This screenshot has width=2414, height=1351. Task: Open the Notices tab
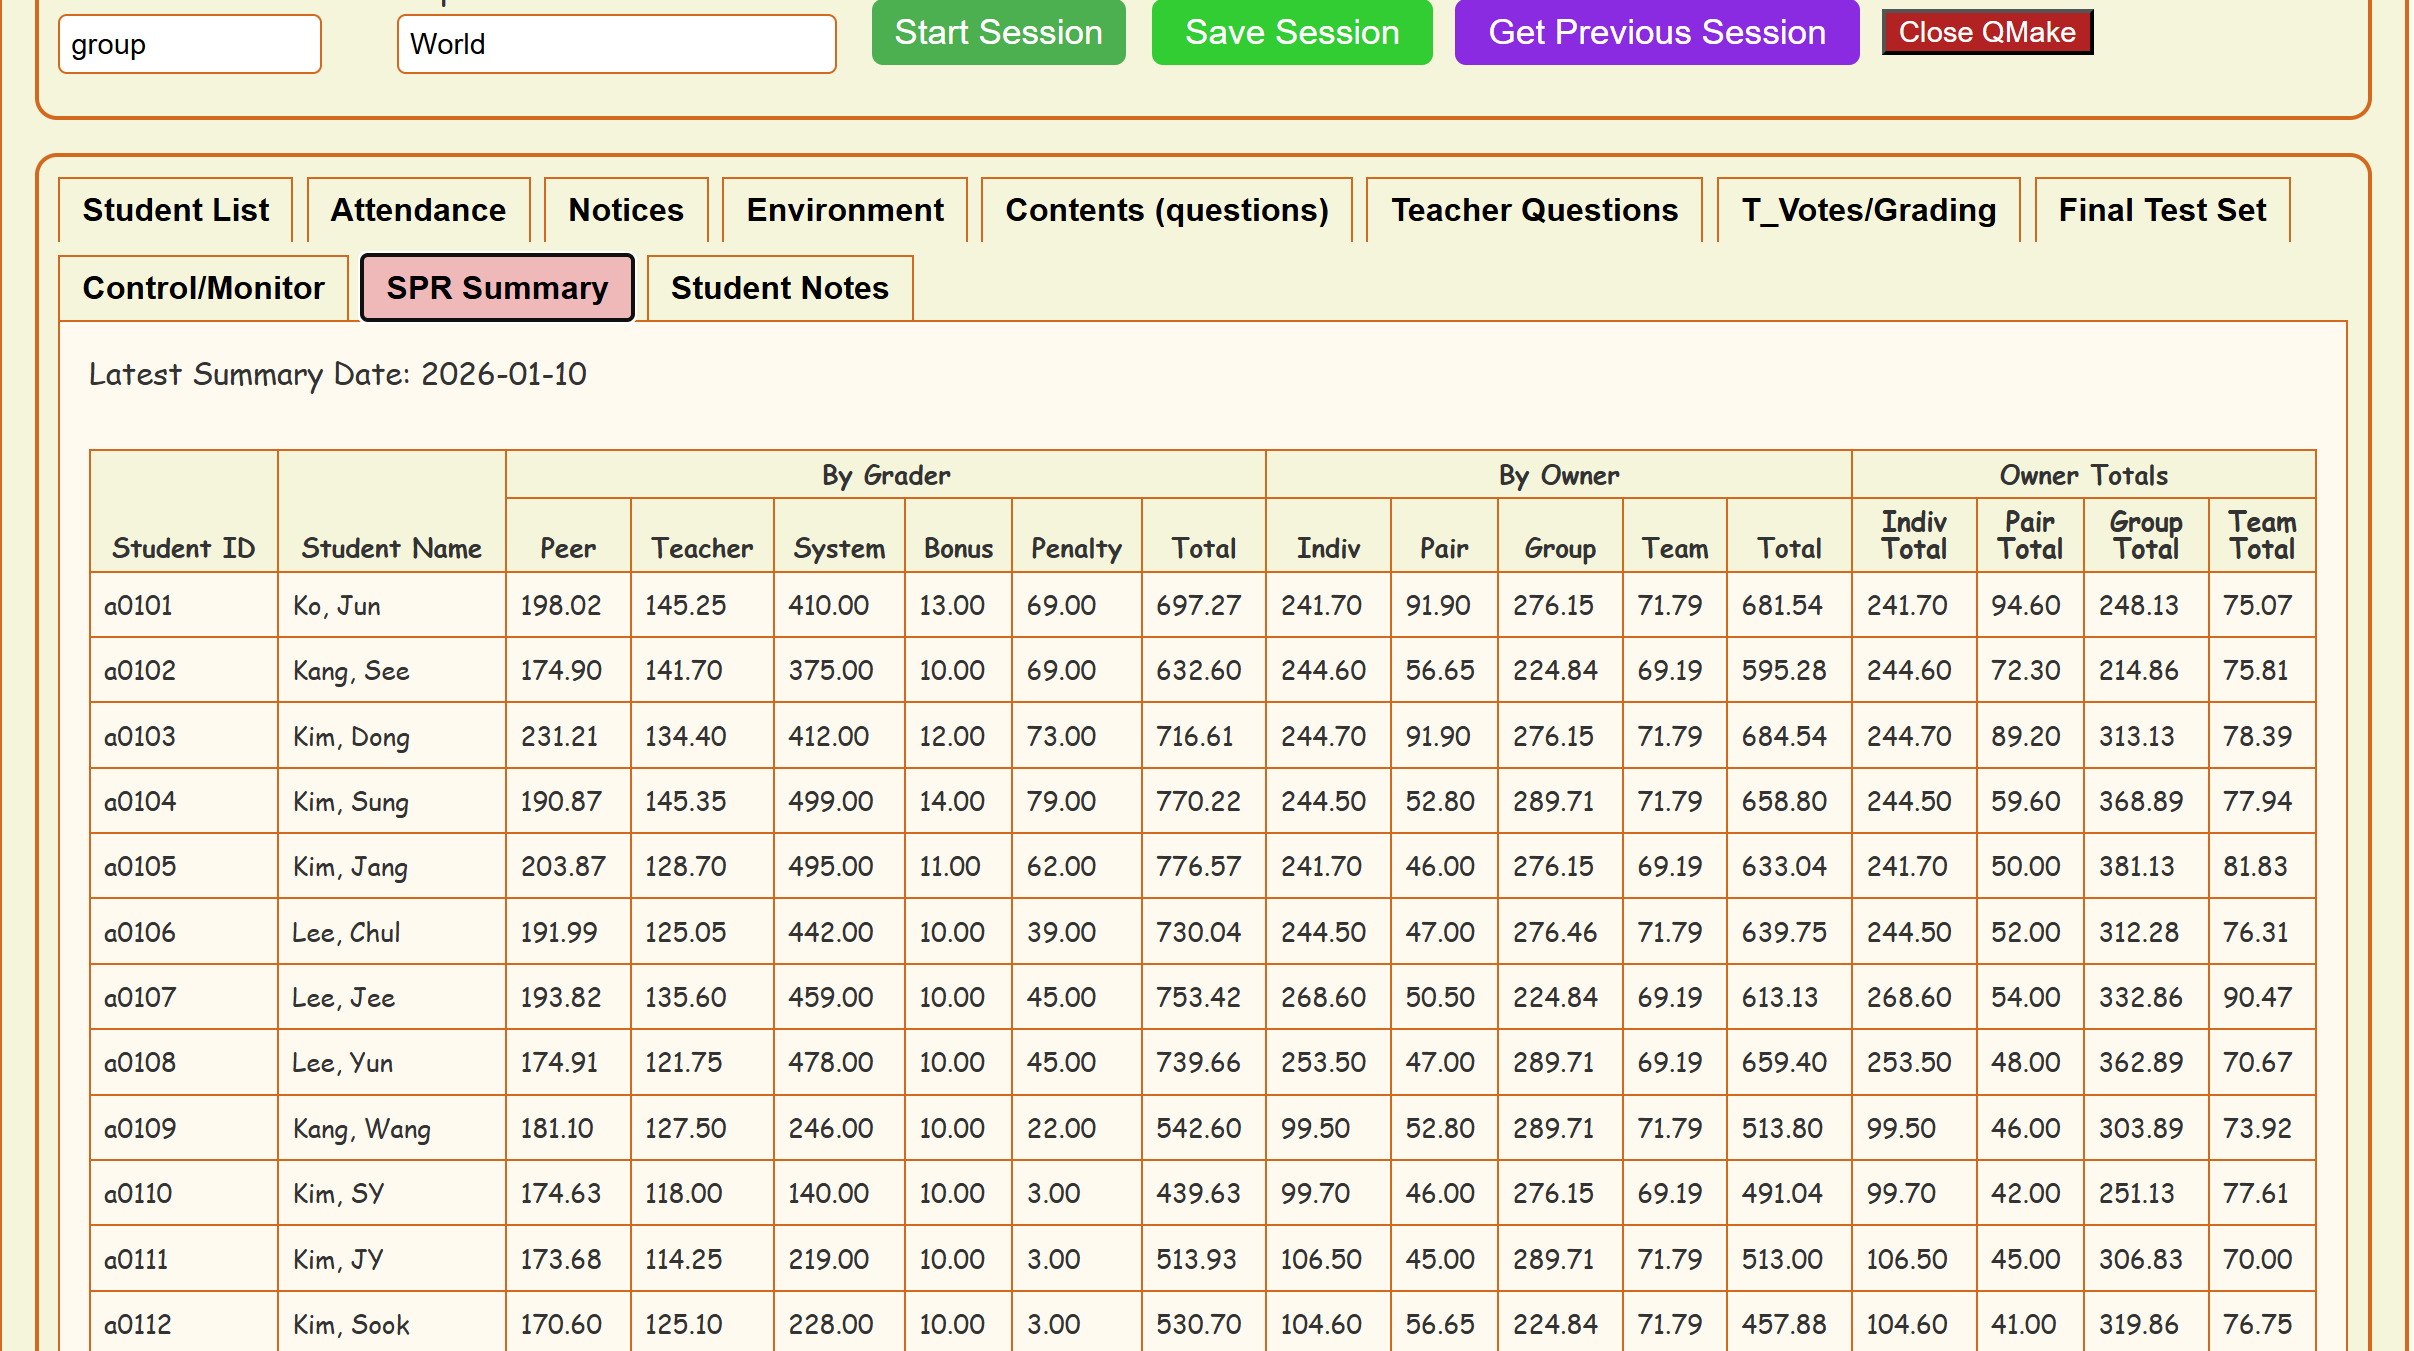626,210
